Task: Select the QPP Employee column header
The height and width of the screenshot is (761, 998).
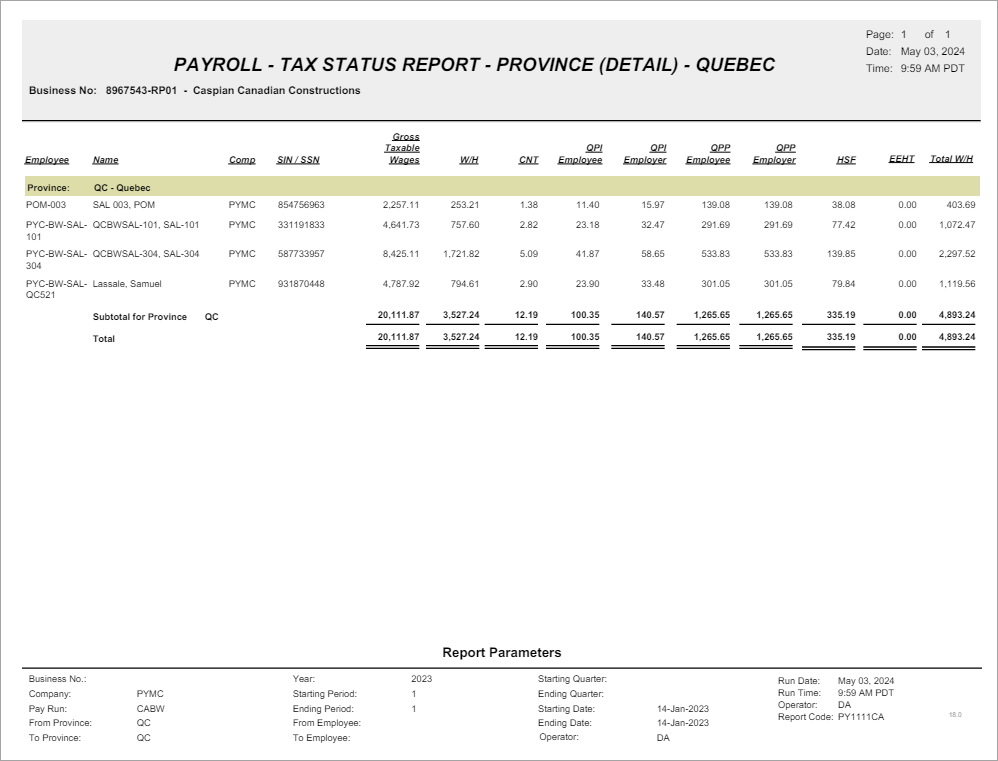Action: (708, 154)
